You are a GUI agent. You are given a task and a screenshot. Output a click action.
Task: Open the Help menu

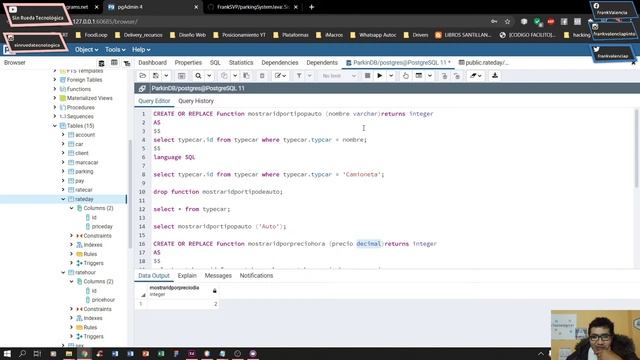click(141, 49)
